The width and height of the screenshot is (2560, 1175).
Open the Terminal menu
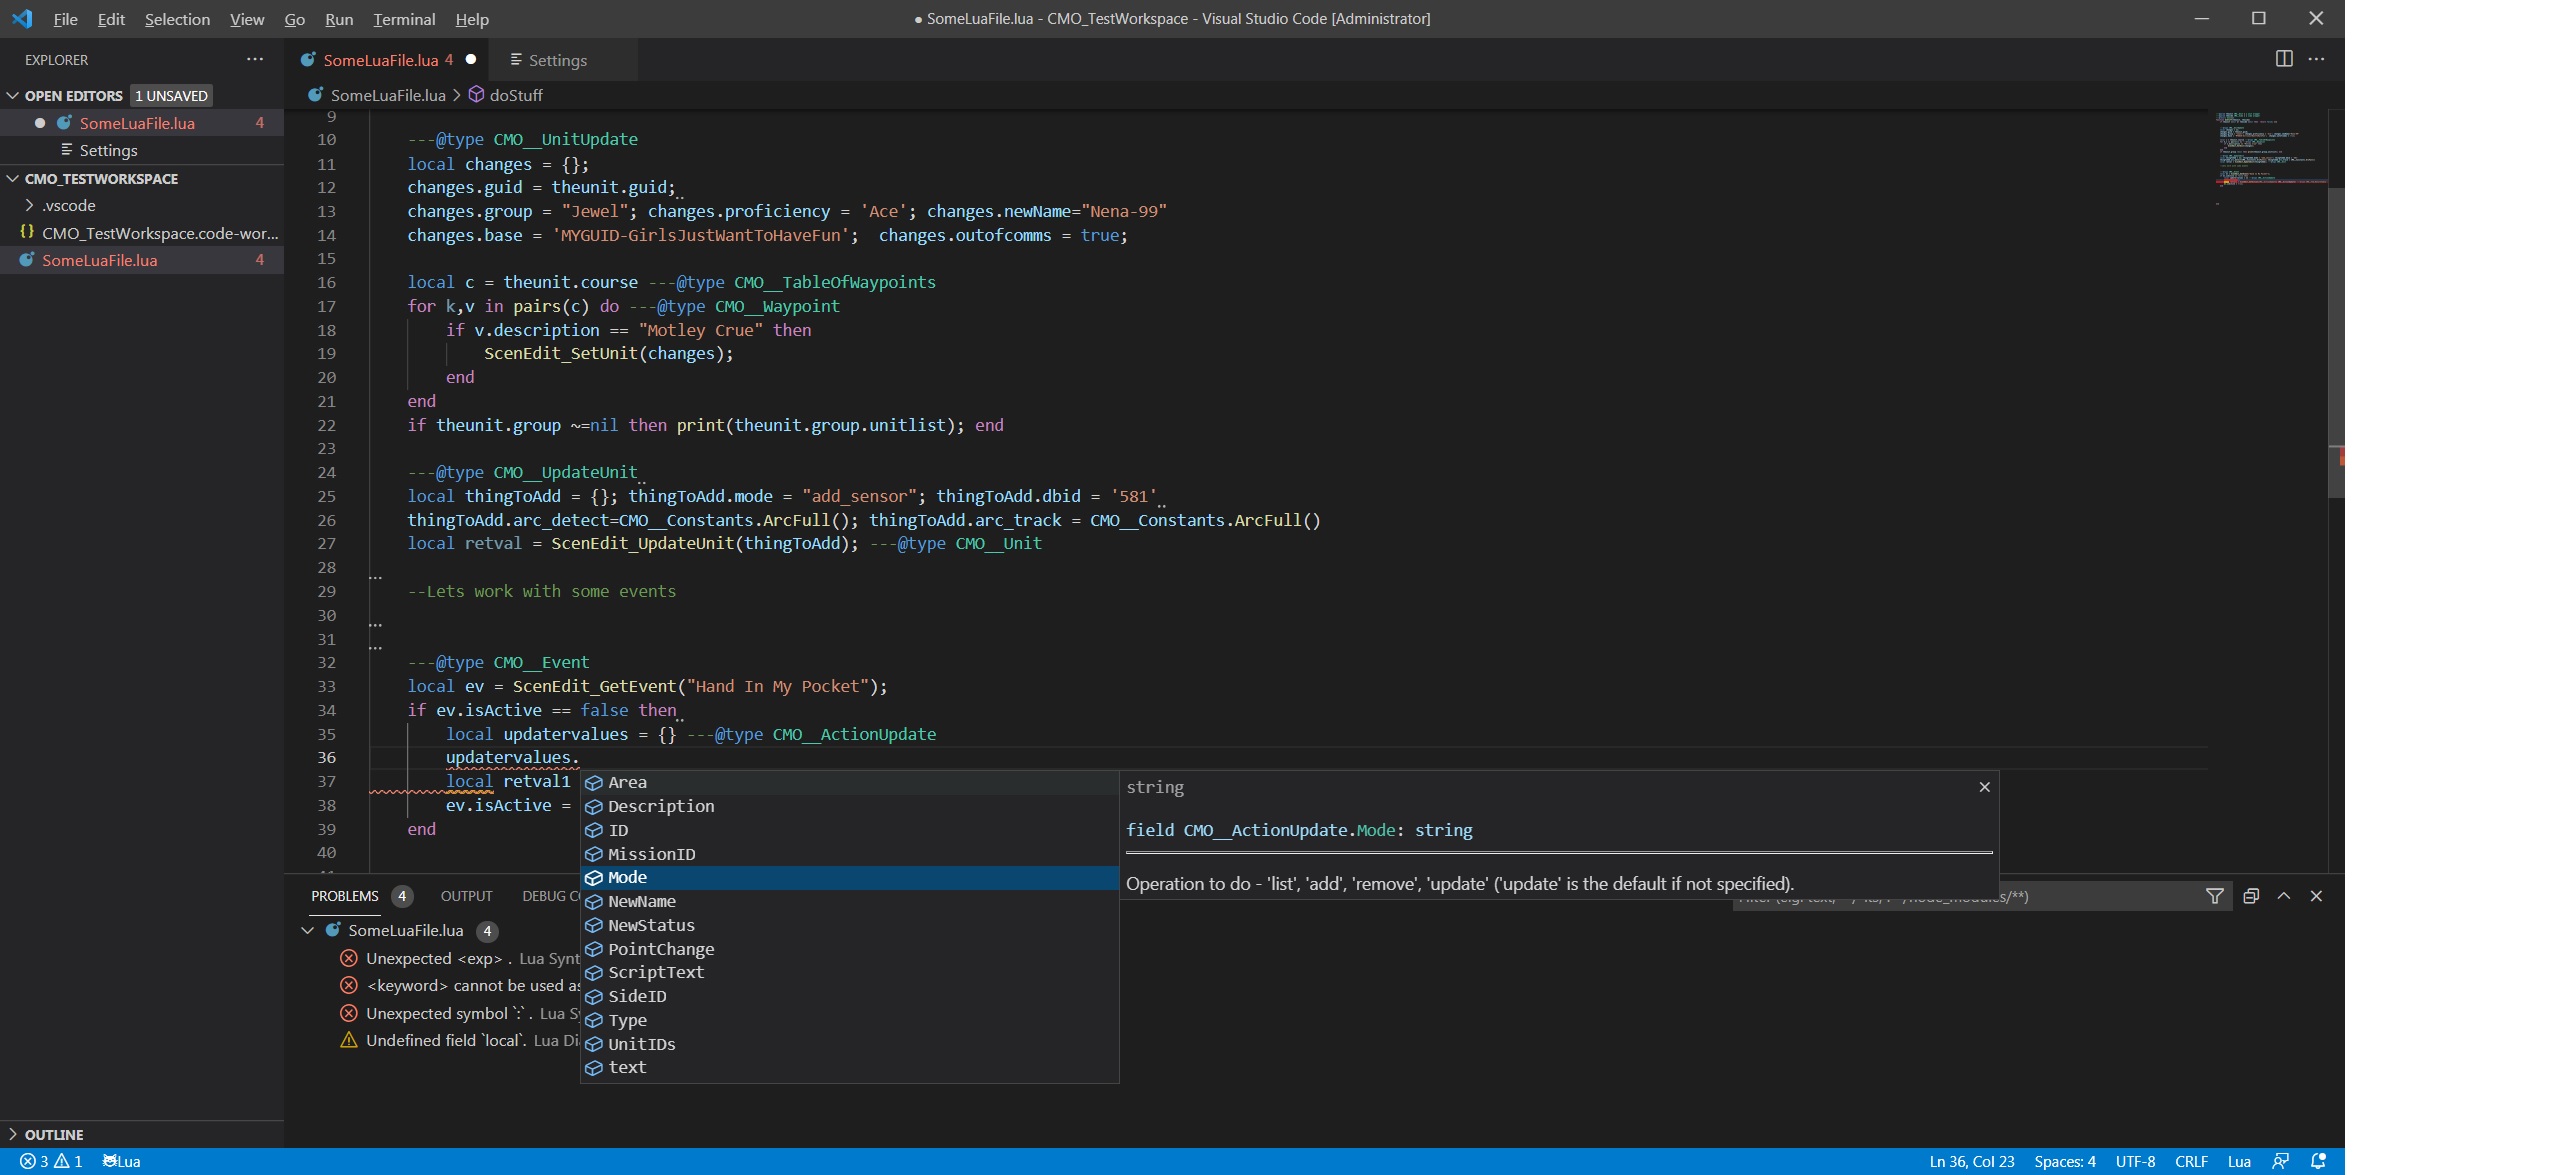click(x=404, y=19)
